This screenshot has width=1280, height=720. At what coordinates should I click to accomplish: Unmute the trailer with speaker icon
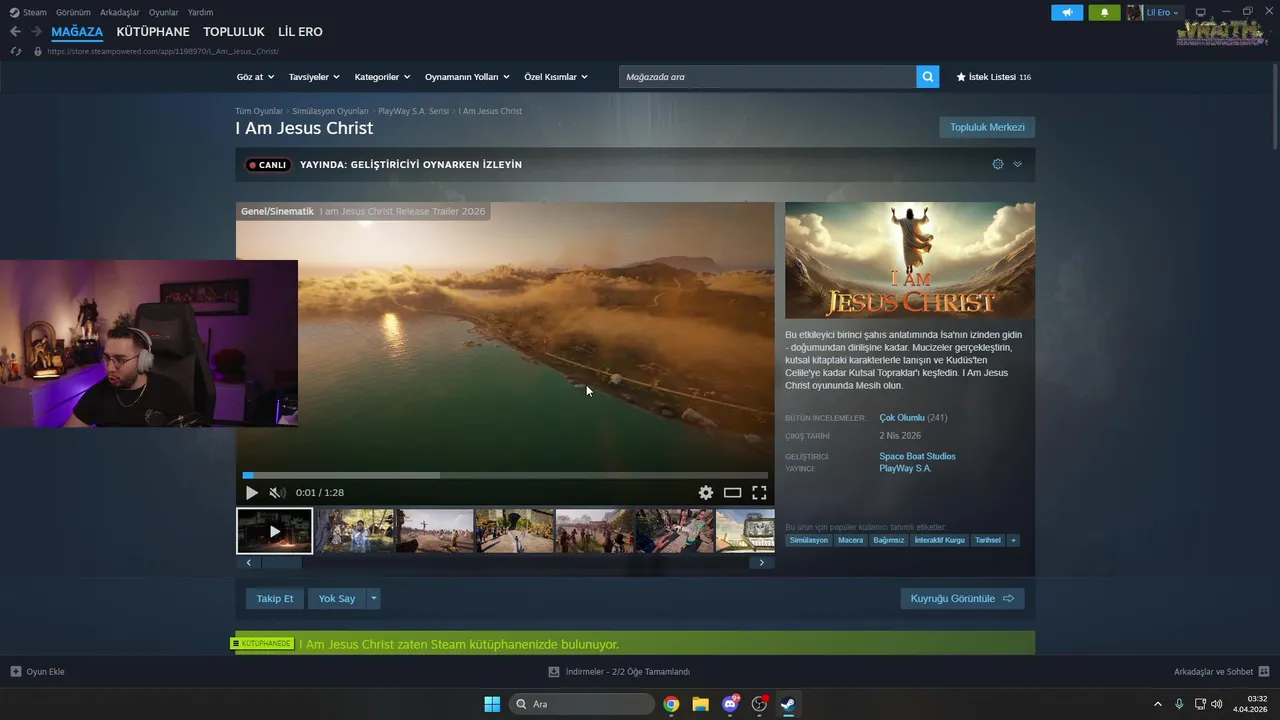tap(277, 493)
